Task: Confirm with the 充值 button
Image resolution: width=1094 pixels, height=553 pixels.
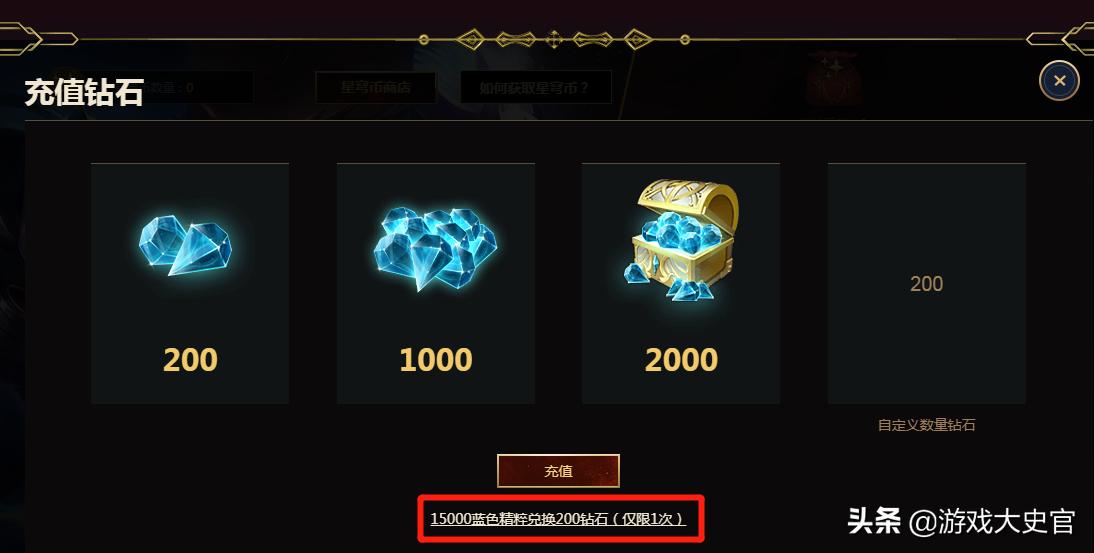Action: pyautogui.click(x=558, y=471)
